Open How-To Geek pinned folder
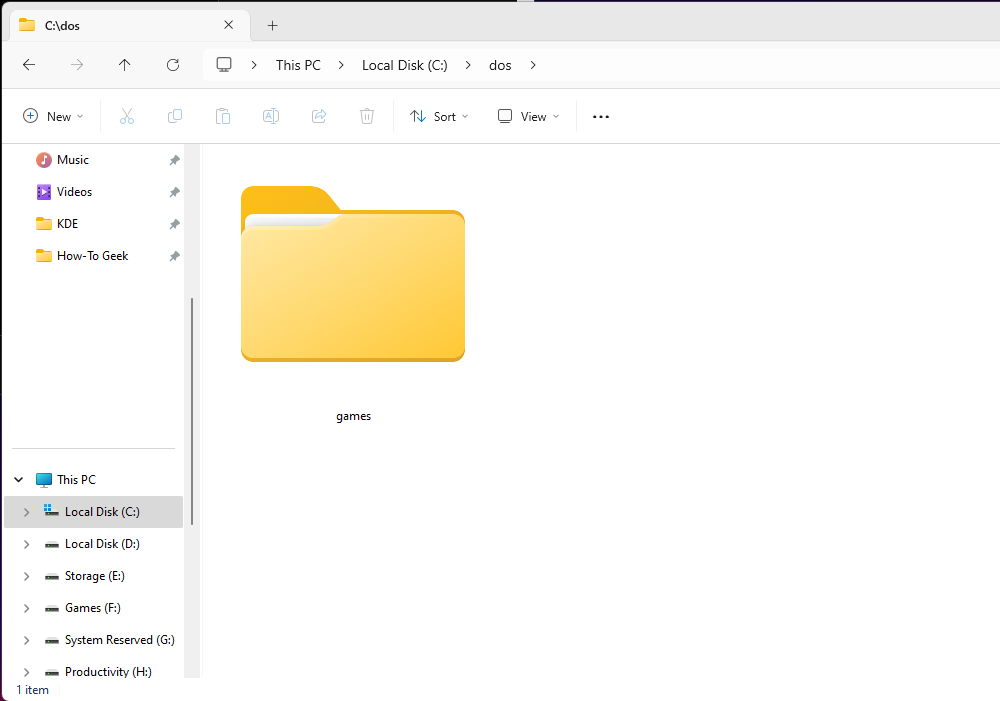This screenshot has height=701, width=1000. pos(94,256)
